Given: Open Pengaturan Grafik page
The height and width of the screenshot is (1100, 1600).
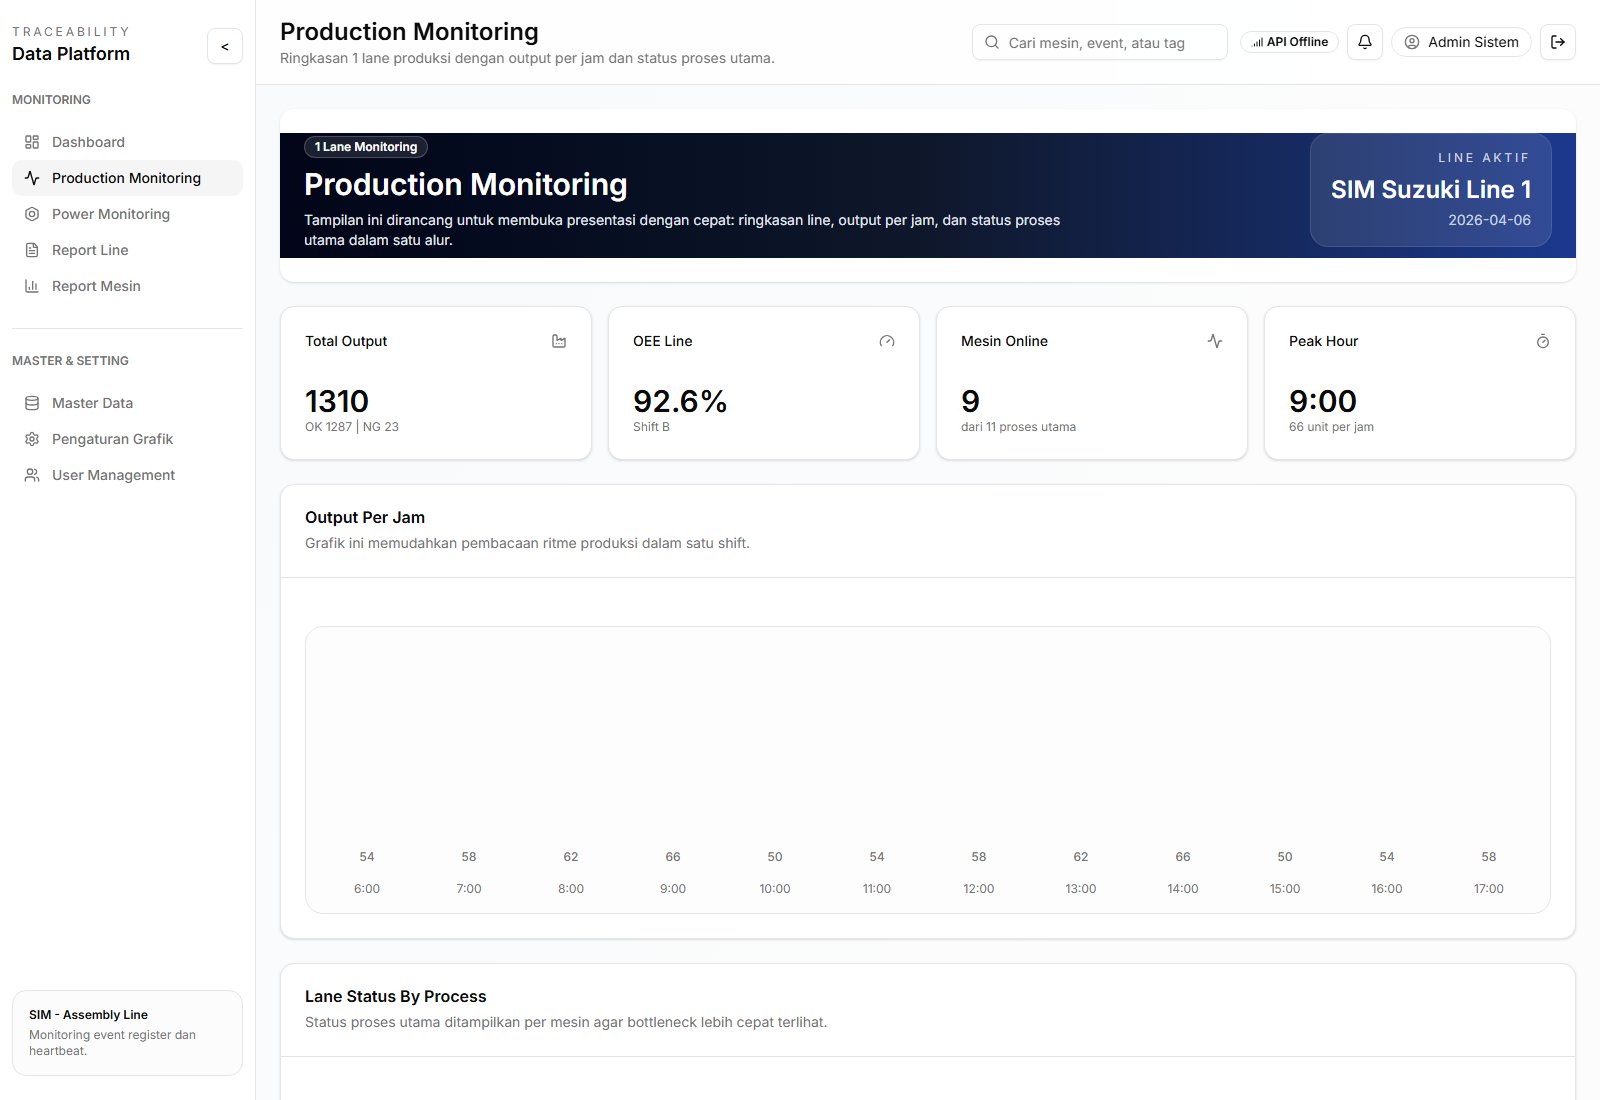Looking at the screenshot, I should coord(127,439).
